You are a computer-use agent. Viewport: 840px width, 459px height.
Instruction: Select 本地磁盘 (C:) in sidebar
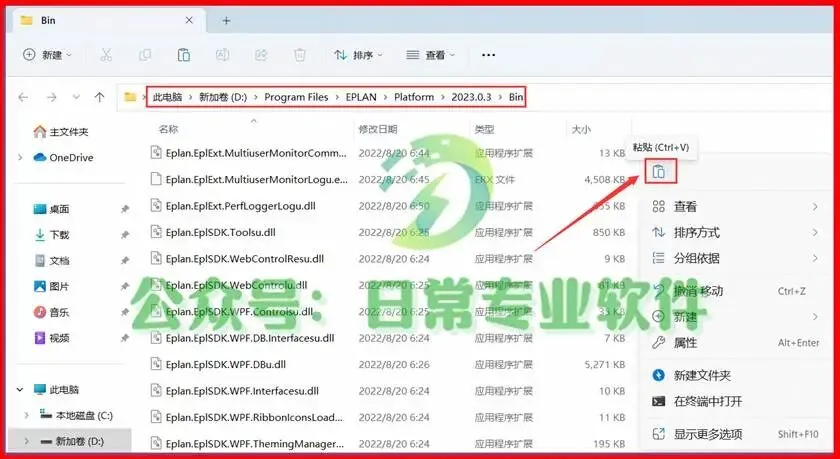point(76,415)
